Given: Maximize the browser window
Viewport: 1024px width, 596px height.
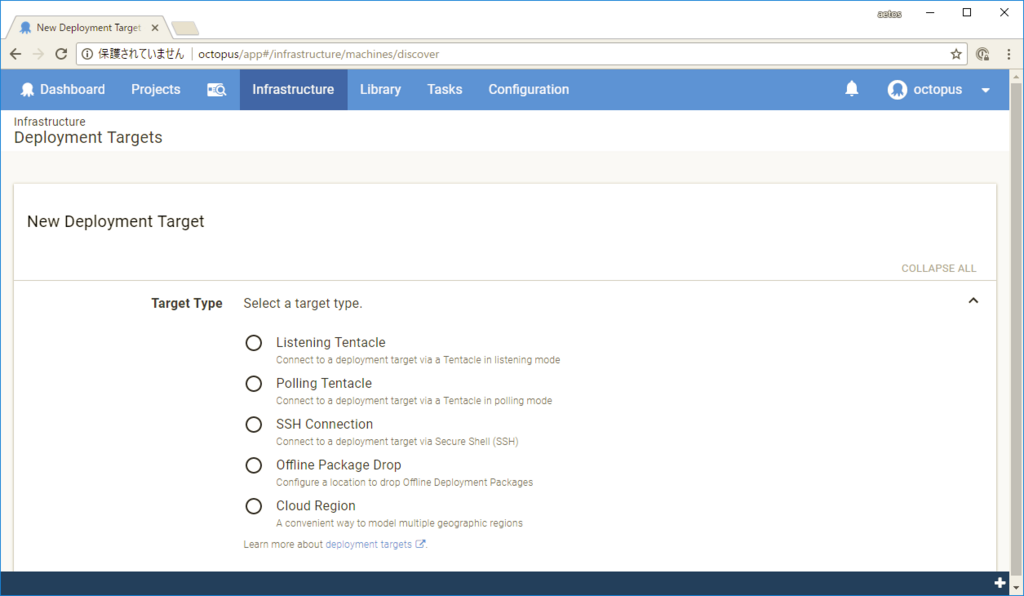Looking at the screenshot, I should [x=967, y=12].
